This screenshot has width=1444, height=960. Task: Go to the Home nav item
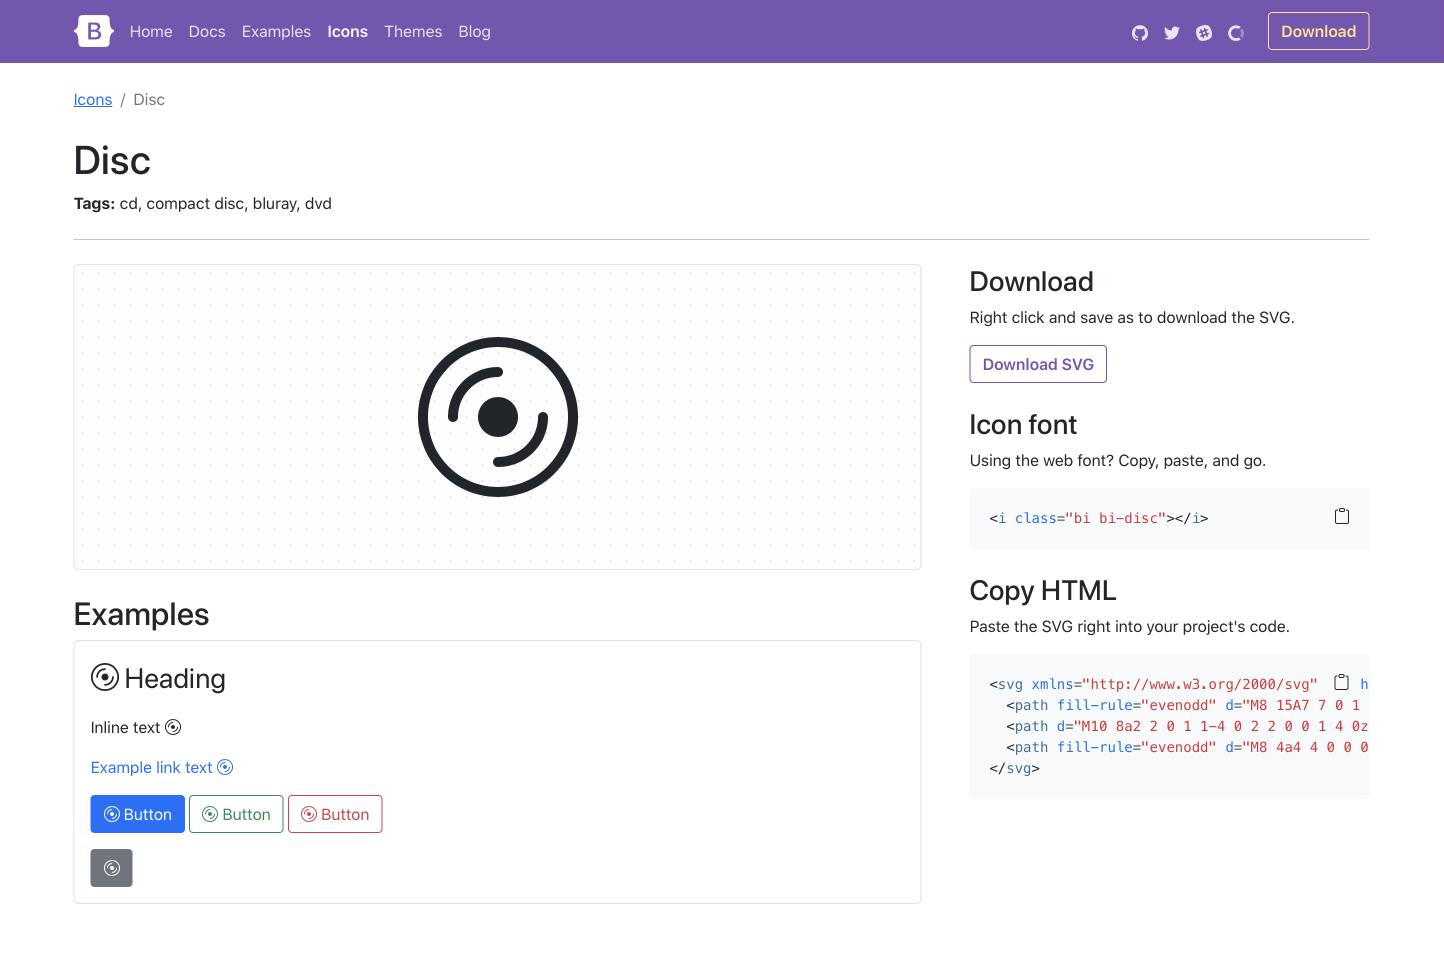point(151,32)
